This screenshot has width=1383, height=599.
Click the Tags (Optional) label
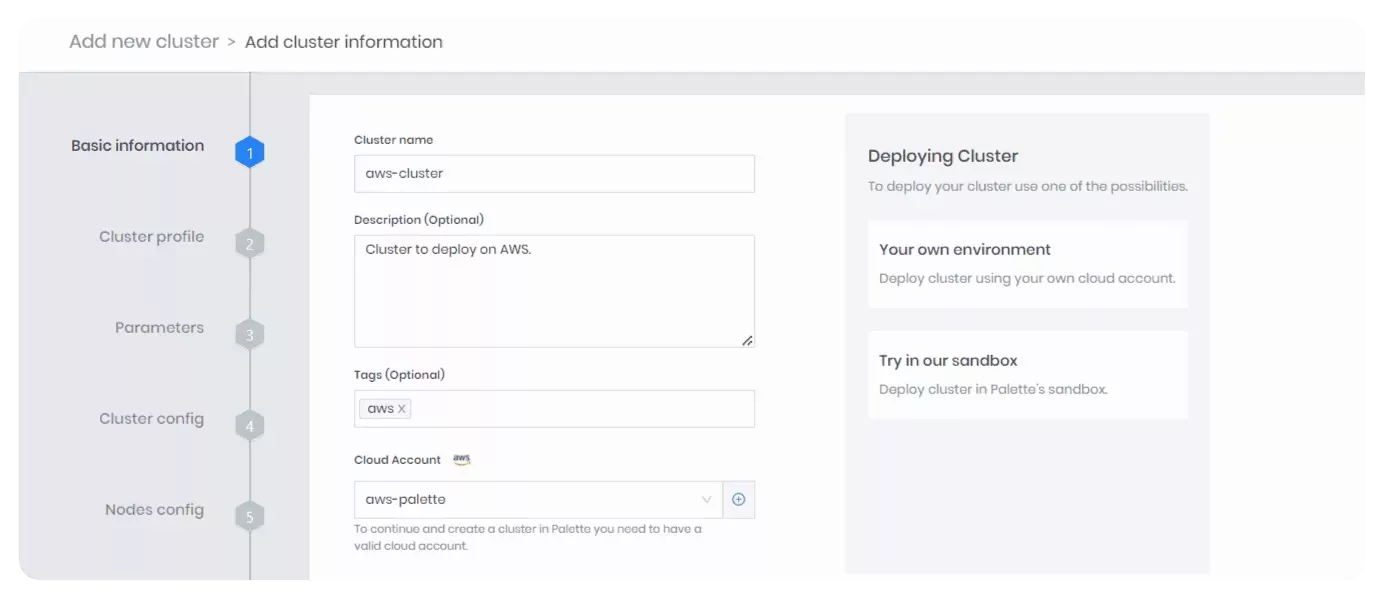tap(399, 375)
